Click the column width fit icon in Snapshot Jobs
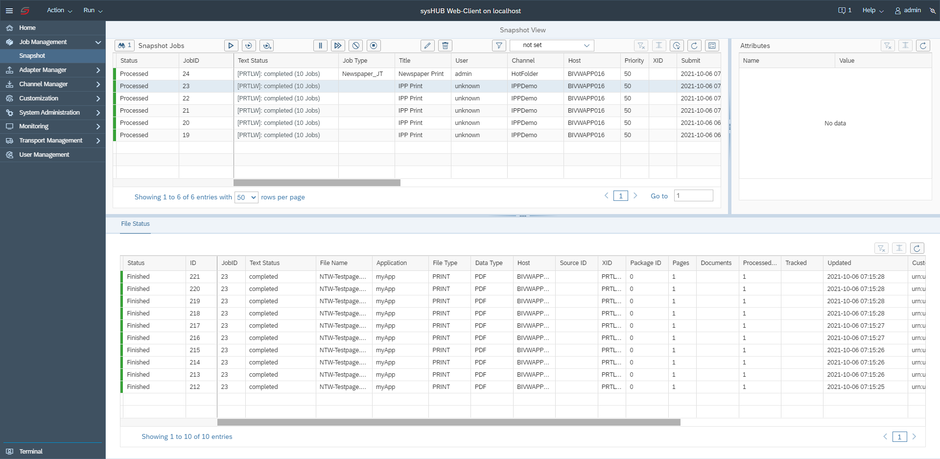 659,46
